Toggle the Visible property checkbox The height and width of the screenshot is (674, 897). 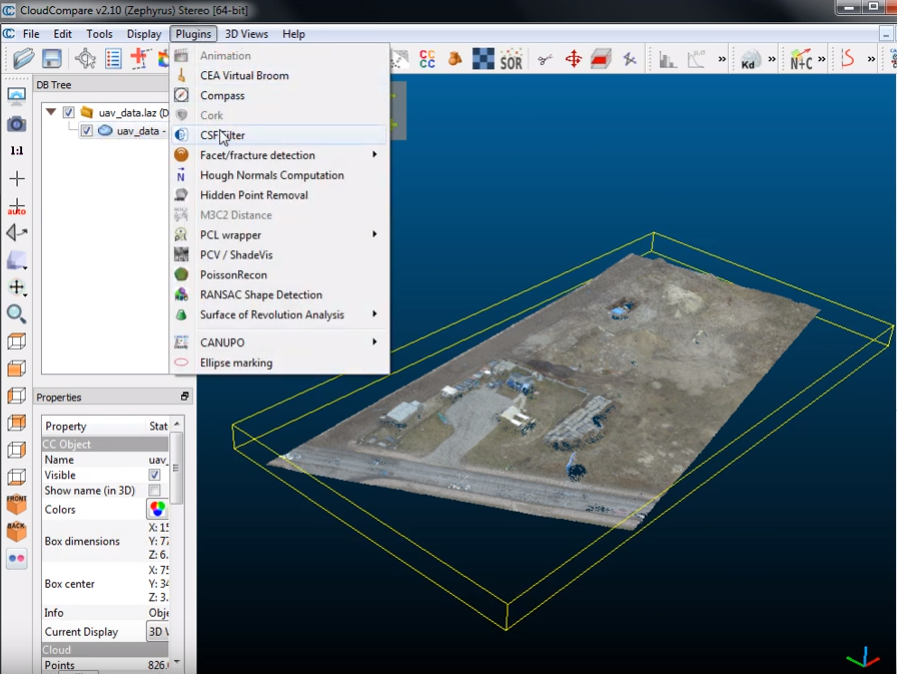pos(154,475)
